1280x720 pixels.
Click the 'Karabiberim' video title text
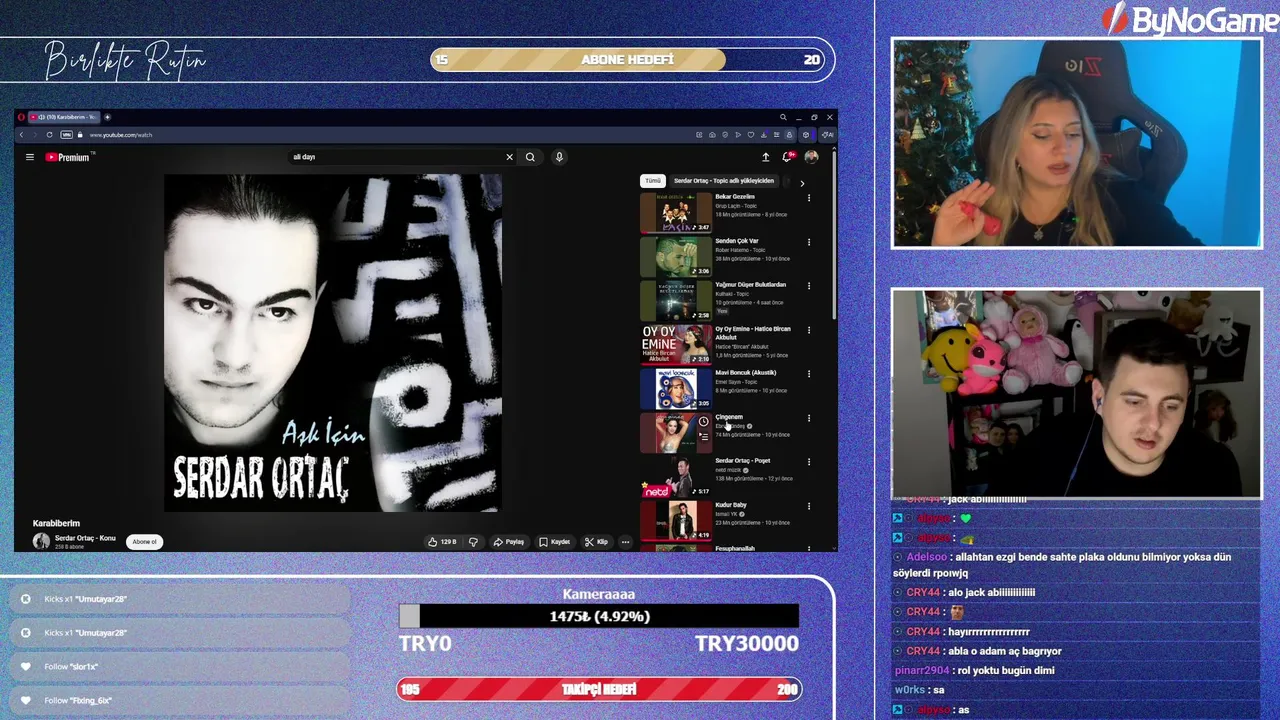pos(56,523)
